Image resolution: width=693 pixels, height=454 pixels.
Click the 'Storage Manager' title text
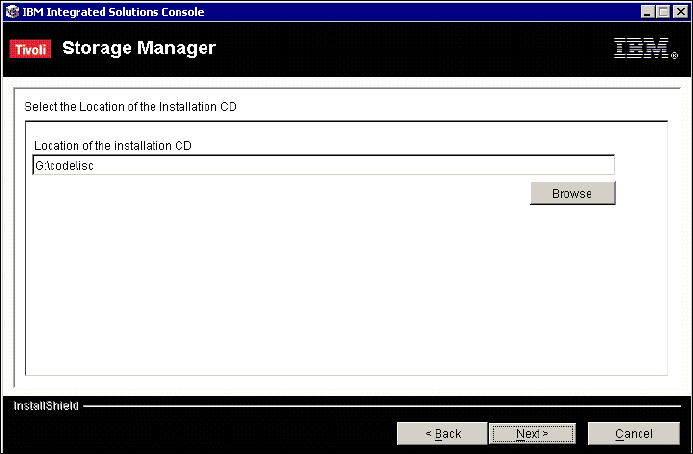139,48
